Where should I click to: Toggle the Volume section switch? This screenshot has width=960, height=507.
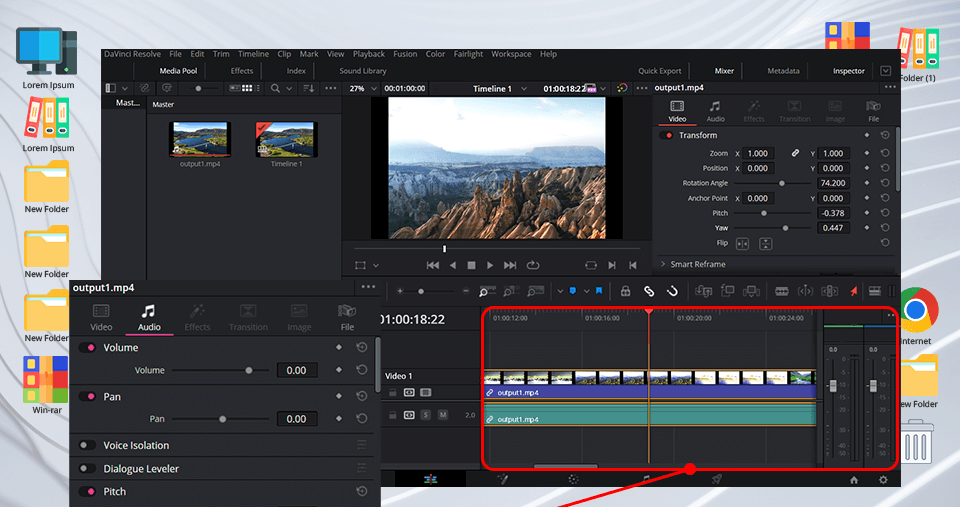(x=88, y=347)
